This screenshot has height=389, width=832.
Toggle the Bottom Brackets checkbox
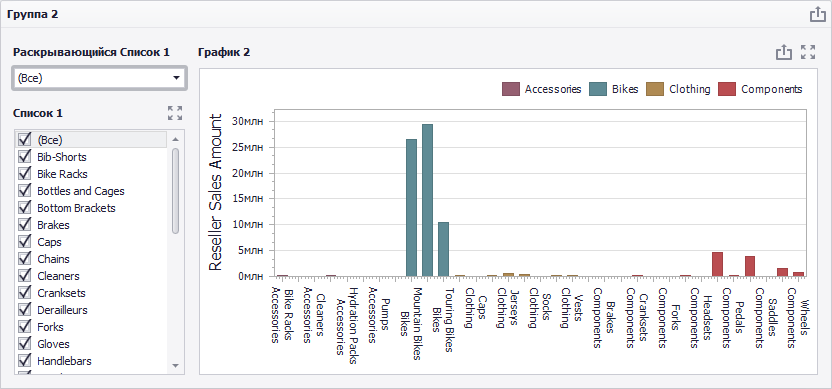pyautogui.click(x=24, y=208)
